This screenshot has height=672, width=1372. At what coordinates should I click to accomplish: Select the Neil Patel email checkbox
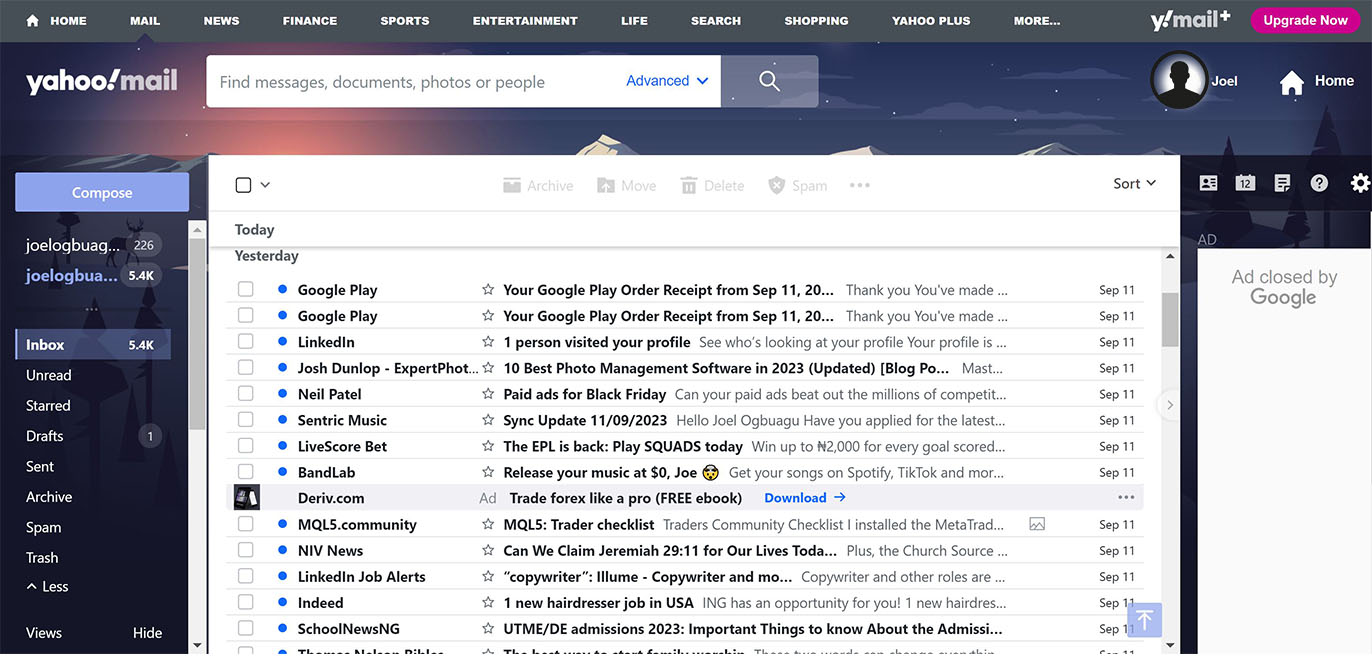(x=246, y=394)
